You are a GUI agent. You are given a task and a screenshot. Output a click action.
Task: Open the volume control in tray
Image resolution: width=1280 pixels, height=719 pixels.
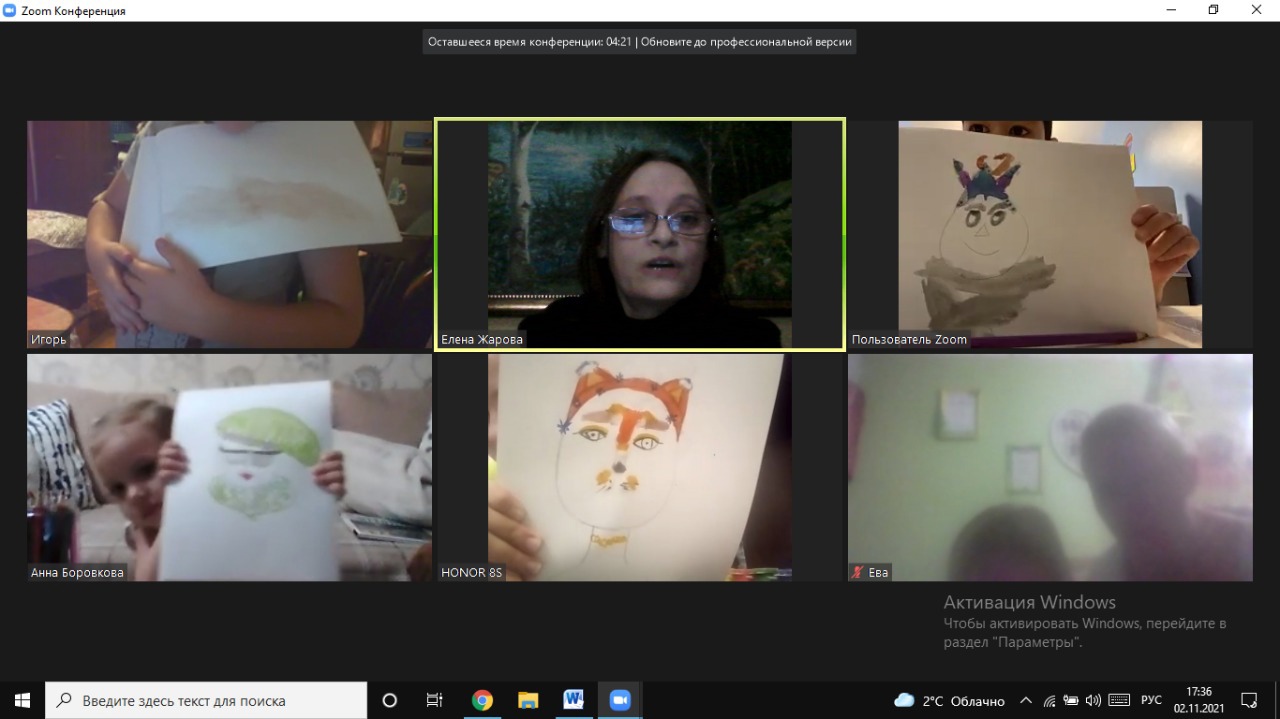1093,701
